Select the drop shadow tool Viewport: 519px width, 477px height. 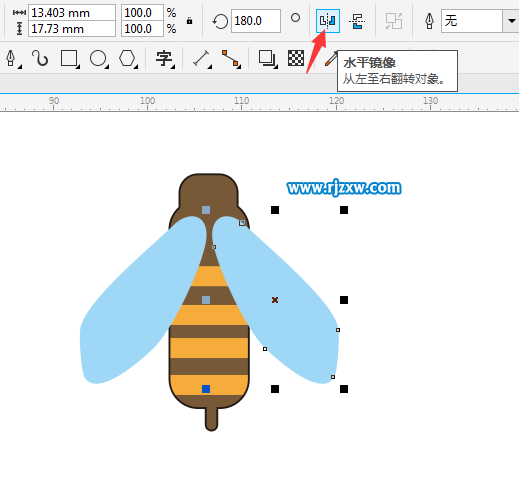(267, 59)
